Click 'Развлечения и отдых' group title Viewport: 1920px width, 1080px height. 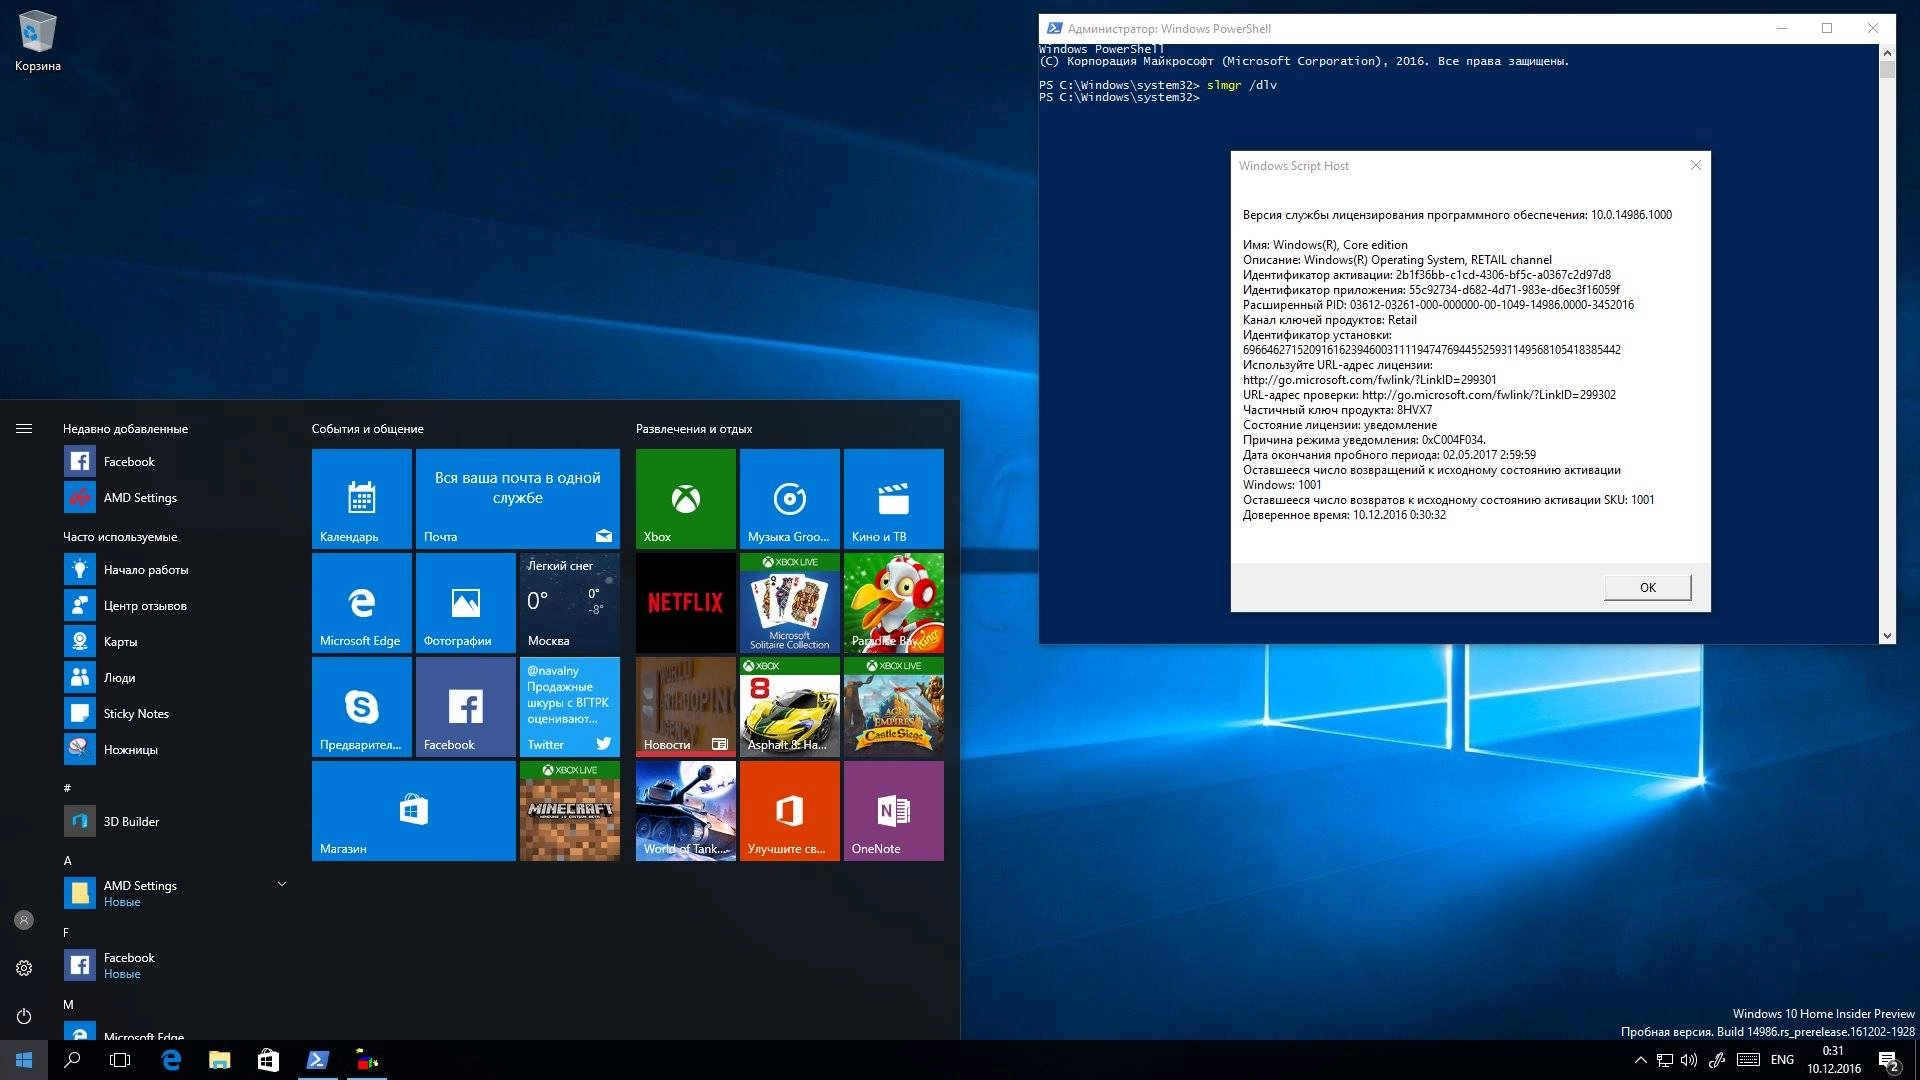click(x=694, y=429)
